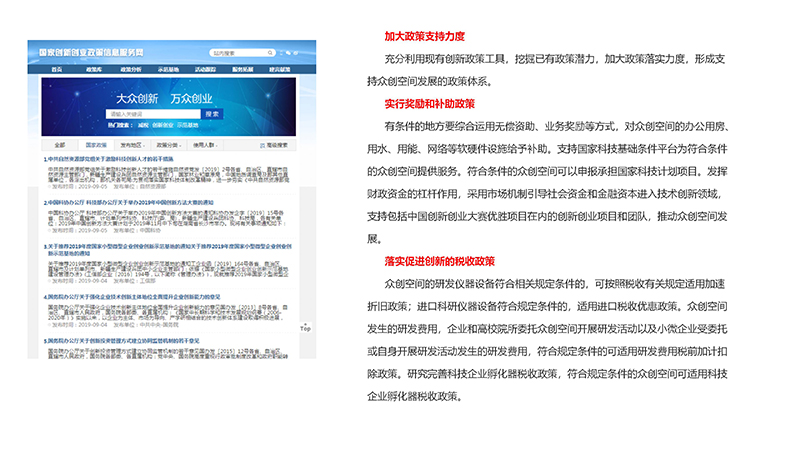Image resolution: width=800 pixels, height=450 pixels.
Task: Click hot search link 示范基地 under search box
Action: point(187,126)
